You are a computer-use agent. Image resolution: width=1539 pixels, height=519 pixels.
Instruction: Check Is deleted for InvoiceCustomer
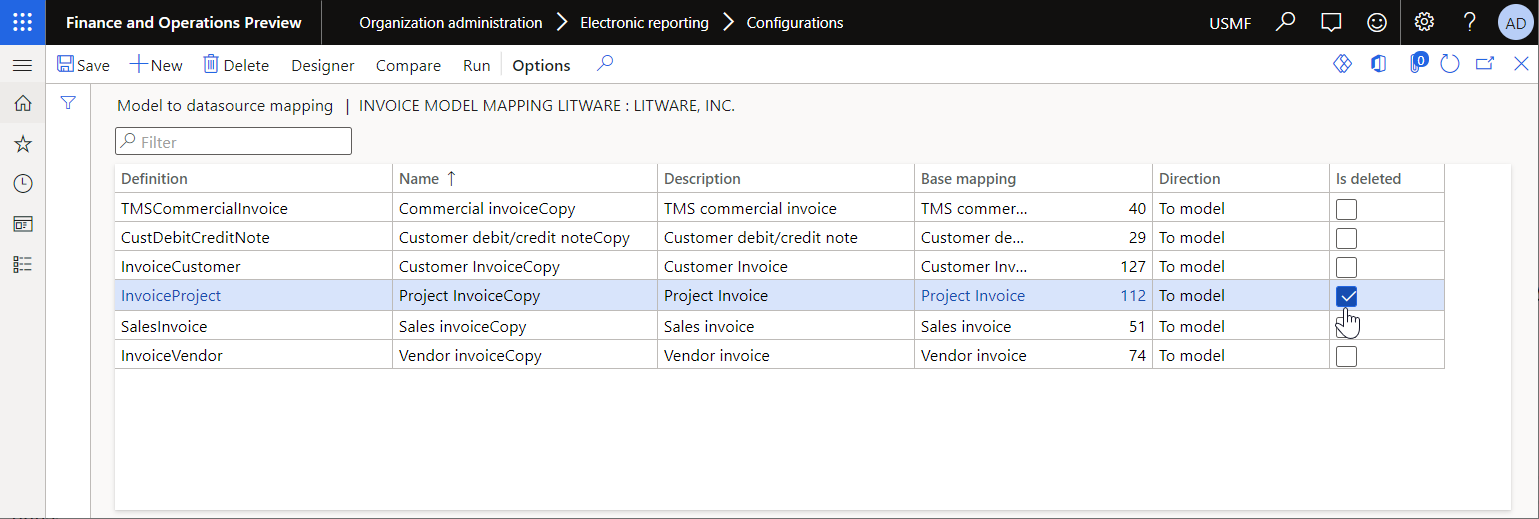click(x=1346, y=267)
